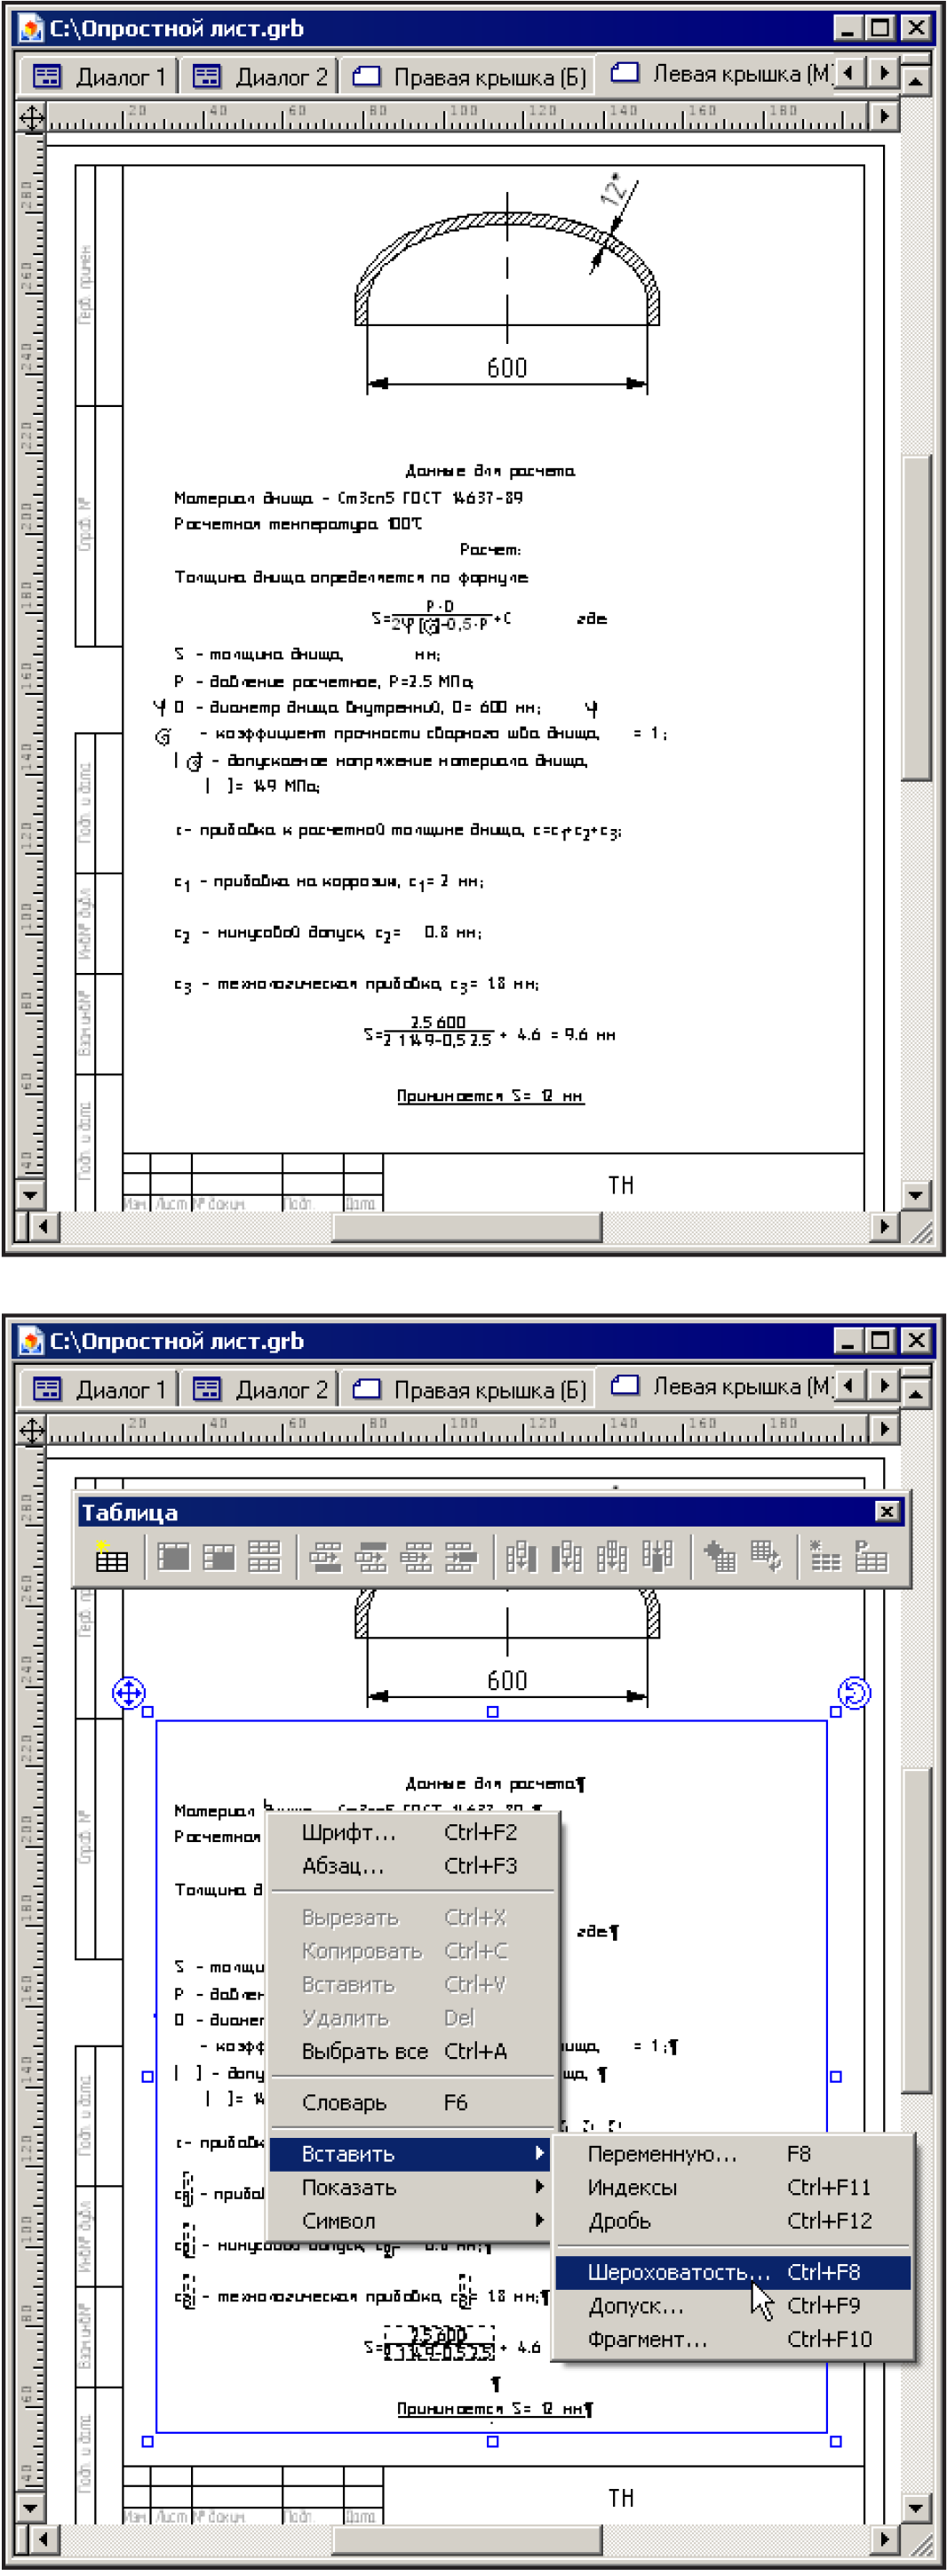The height and width of the screenshot is (2576, 947).
Task: Click the first column-operation icon in Таблица toolbar
Action: coord(521,1557)
